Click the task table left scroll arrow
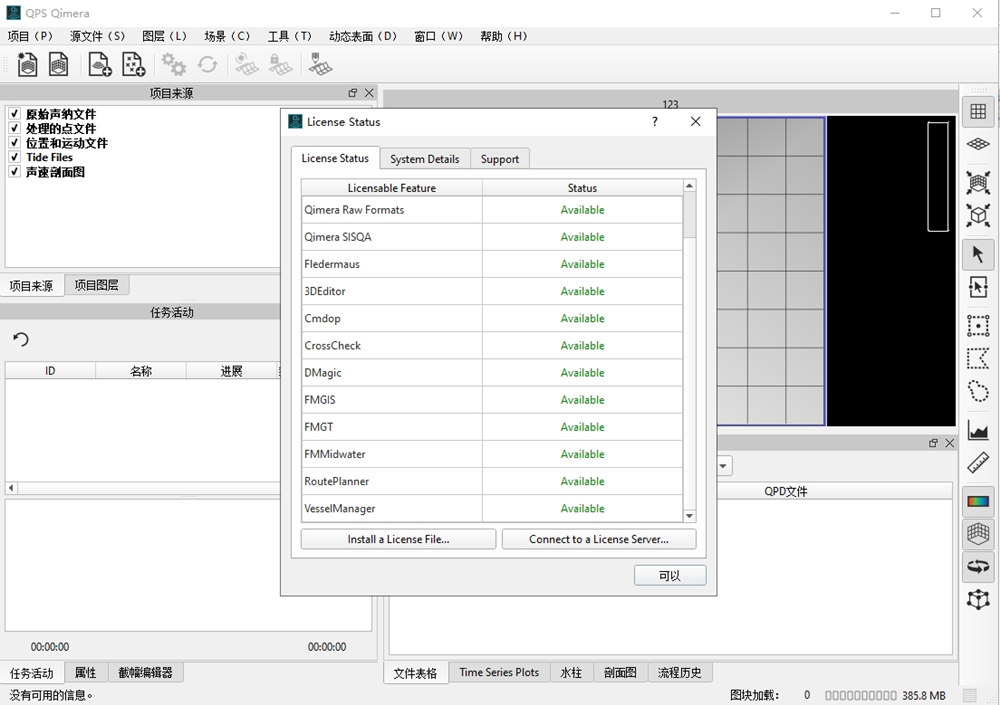Screen dimensions: 1000x705 (x=11, y=488)
